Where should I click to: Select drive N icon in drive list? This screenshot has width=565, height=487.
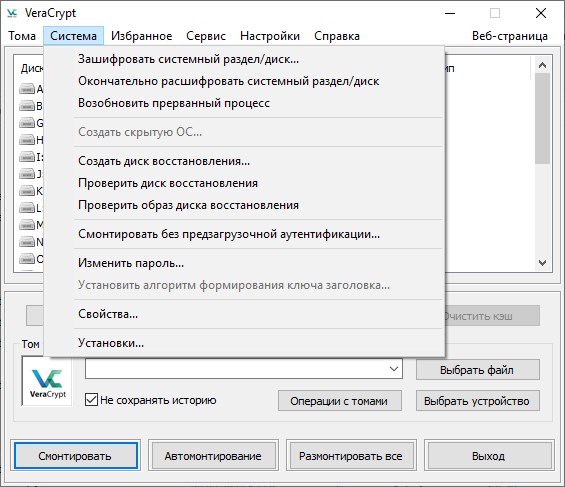[27, 242]
